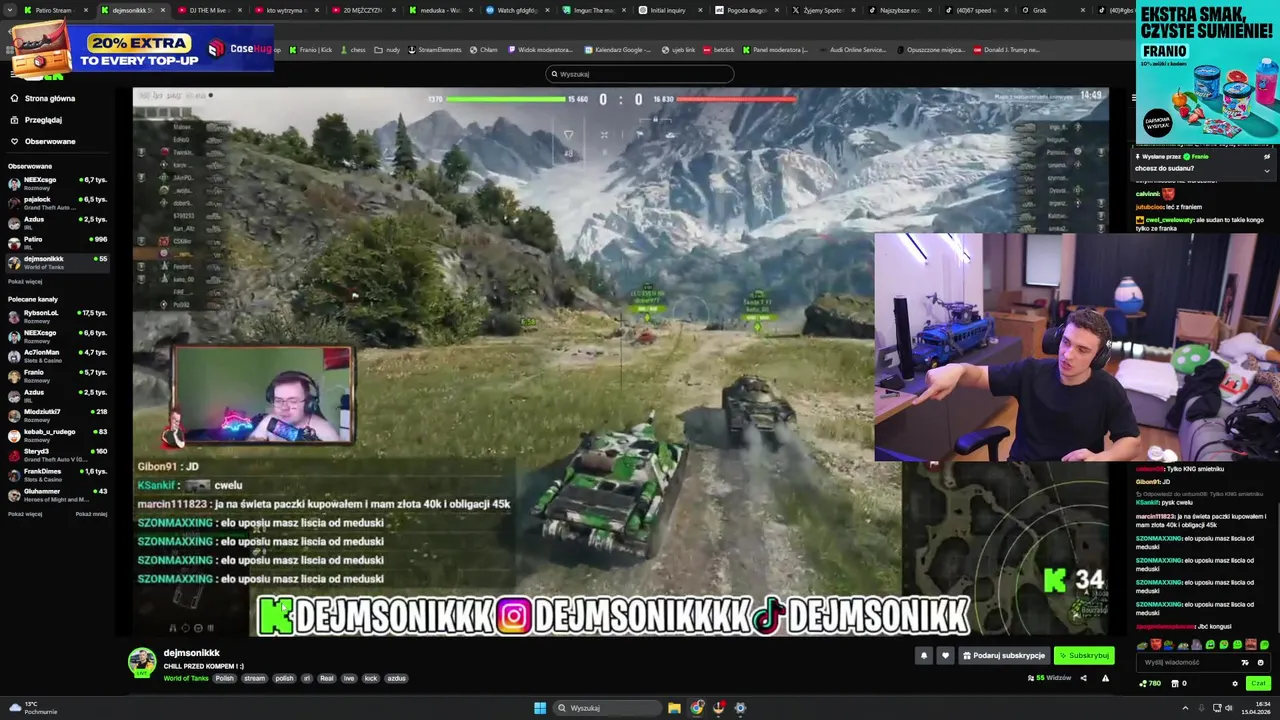Expand pinned message chevron in chat
This screenshot has width=1280, height=720.
[x=1267, y=169]
